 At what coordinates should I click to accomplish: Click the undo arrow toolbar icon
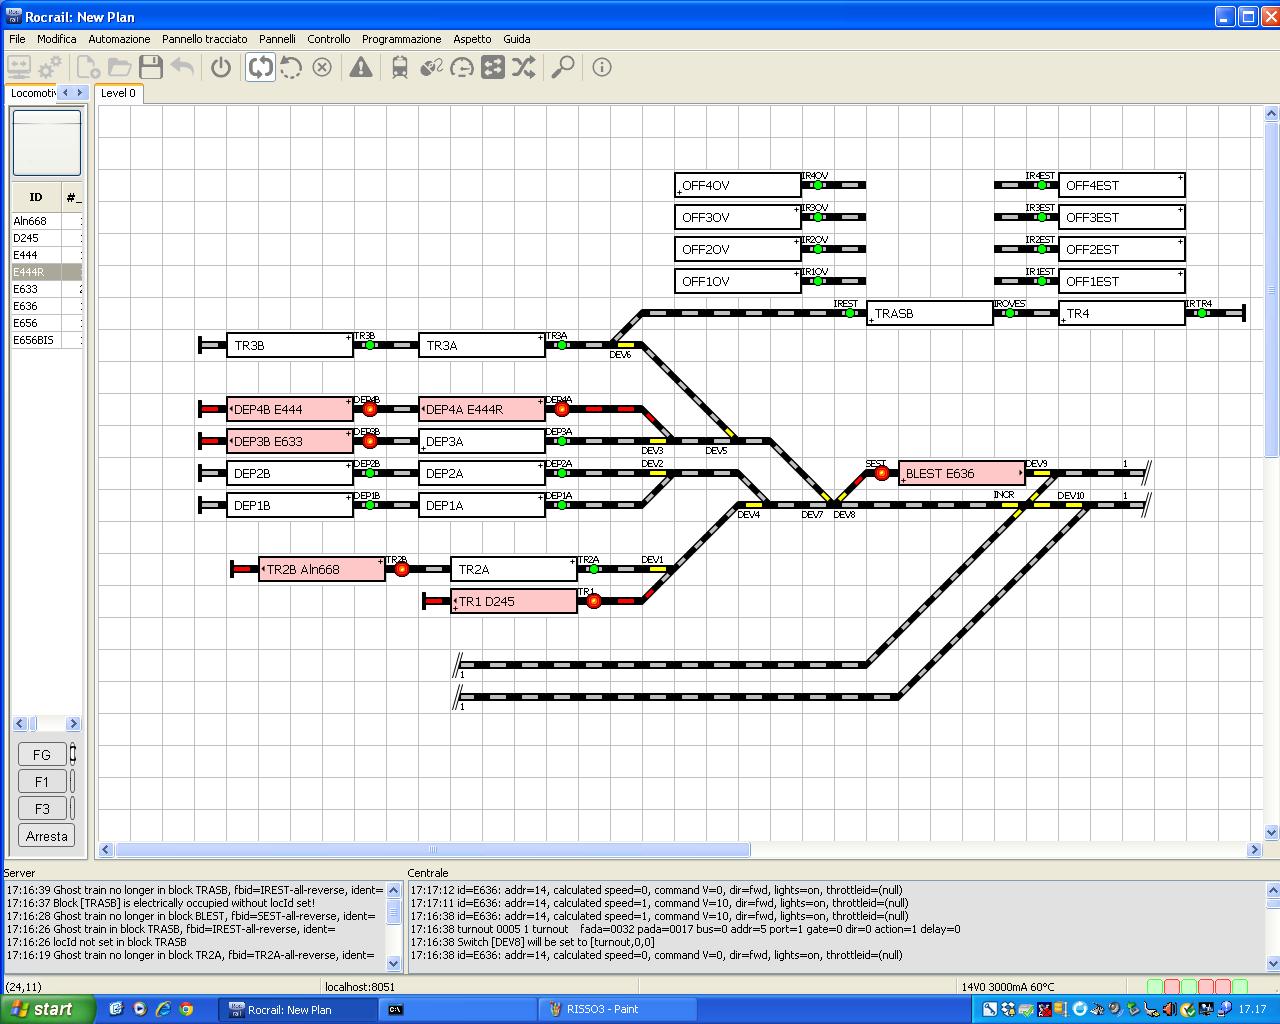(182, 68)
